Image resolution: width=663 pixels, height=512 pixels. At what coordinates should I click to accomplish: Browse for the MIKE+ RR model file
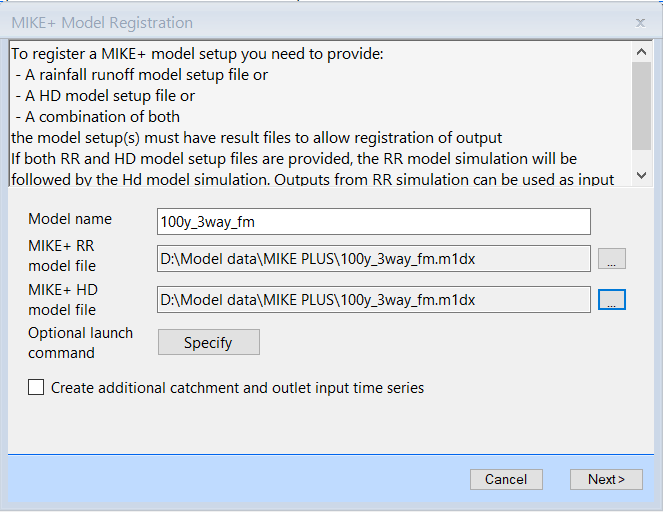pos(611,259)
